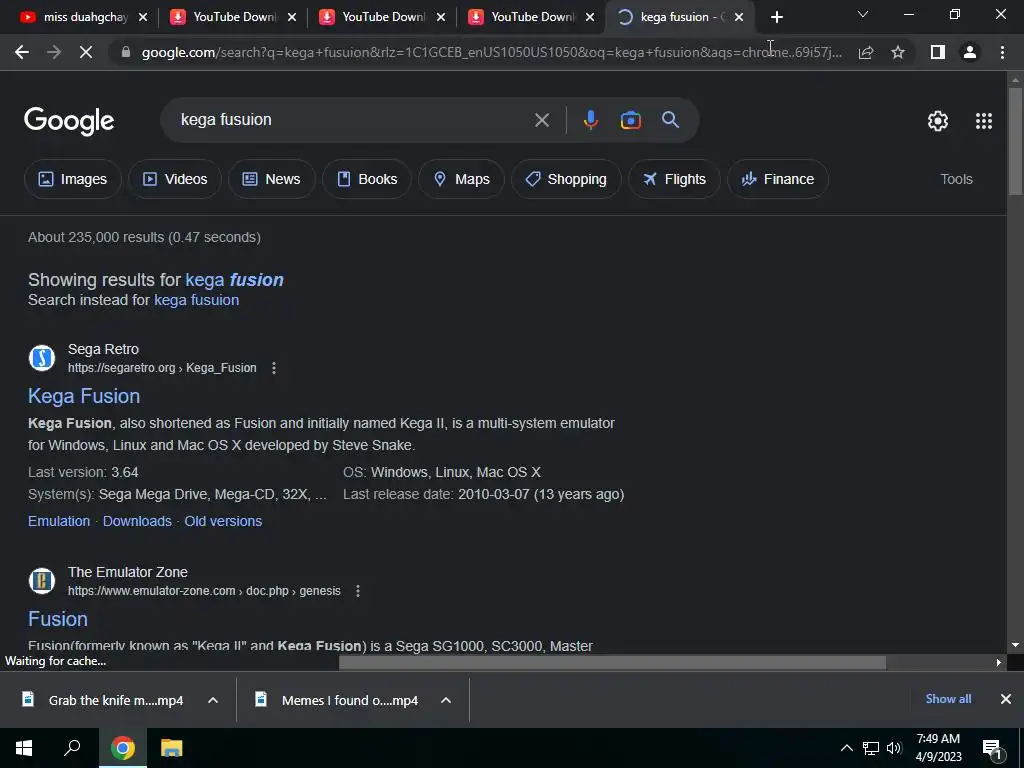Click the horizontal page scrollbar
1024x768 pixels.
coord(613,662)
